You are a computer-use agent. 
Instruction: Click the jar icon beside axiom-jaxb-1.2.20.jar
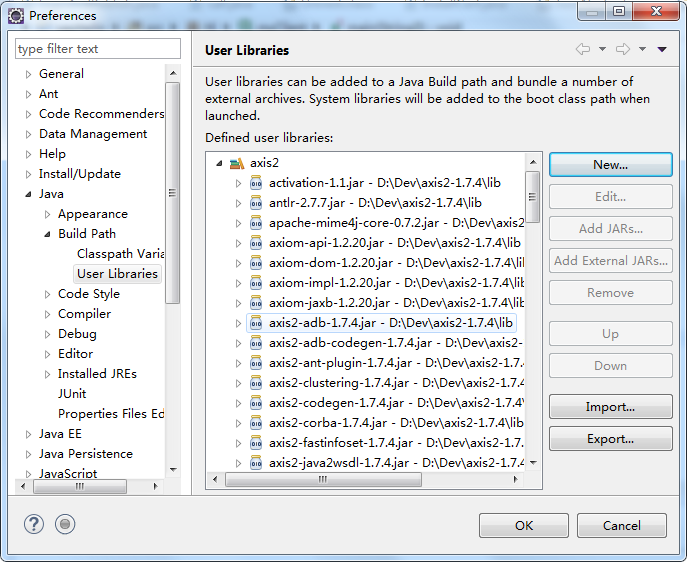point(256,303)
